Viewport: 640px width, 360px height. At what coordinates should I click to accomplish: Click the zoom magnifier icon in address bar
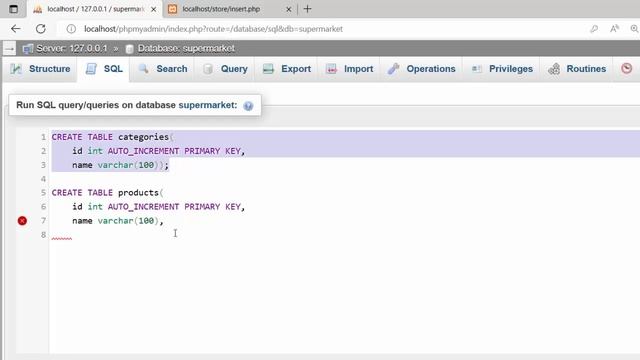click(x=634, y=29)
